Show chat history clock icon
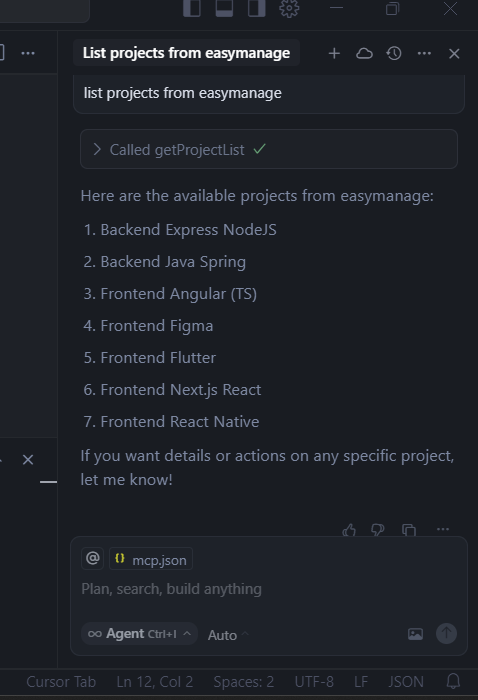The image size is (478, 700). point(394,54)
